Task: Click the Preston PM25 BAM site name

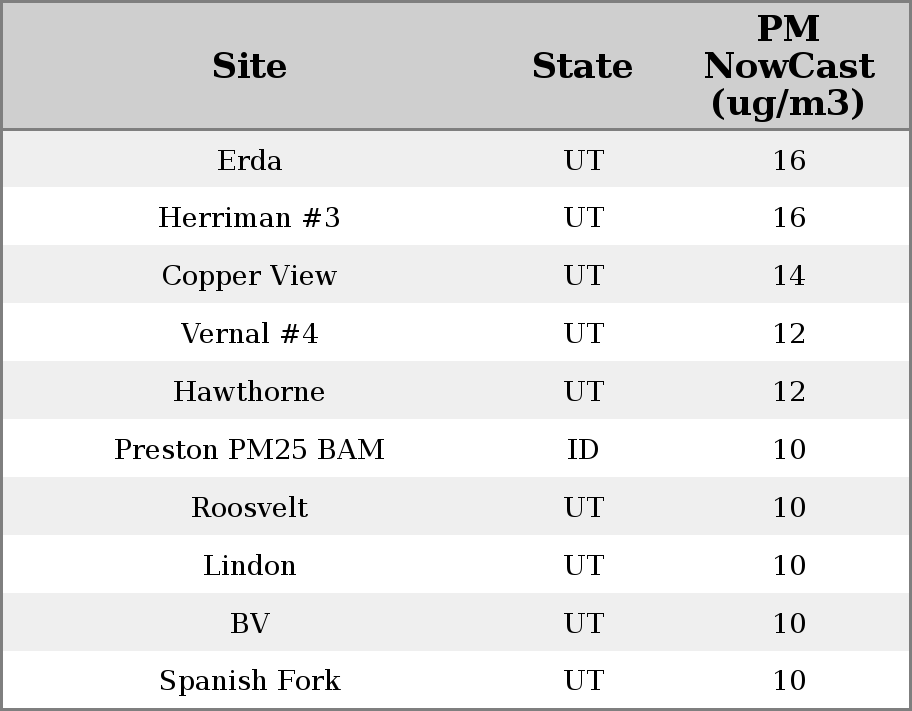Action: [x=249, y=450]
